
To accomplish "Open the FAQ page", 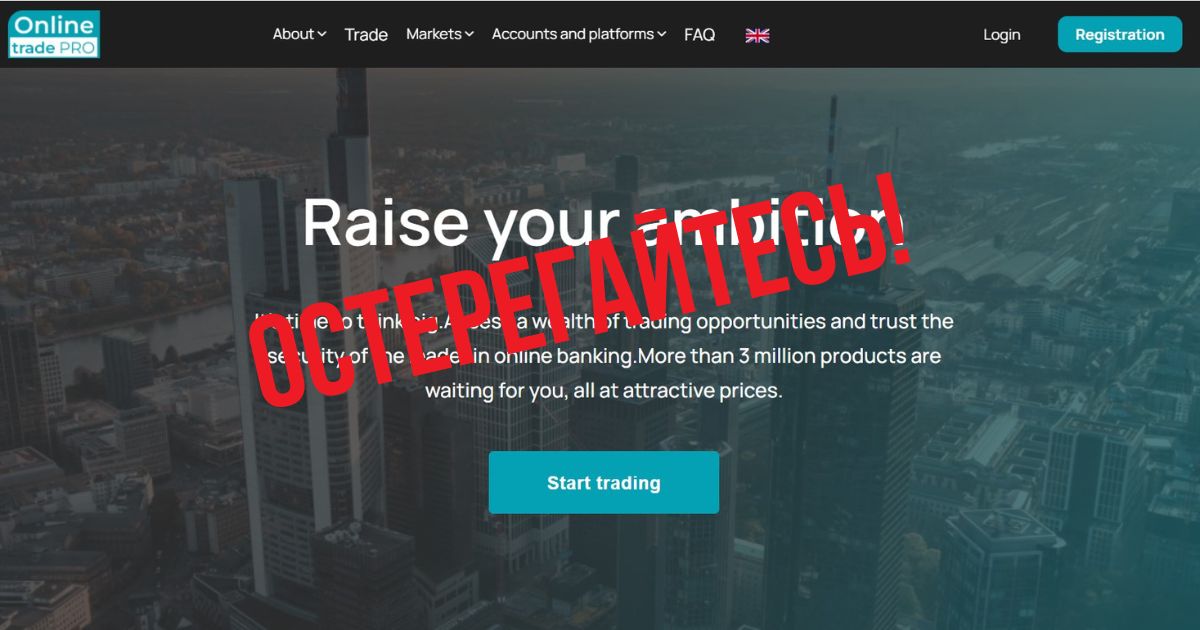I will point(700,35).
